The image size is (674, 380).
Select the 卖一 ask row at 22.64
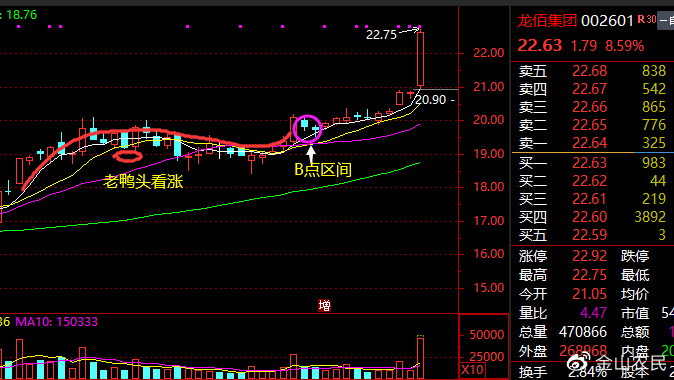(593, 143)
